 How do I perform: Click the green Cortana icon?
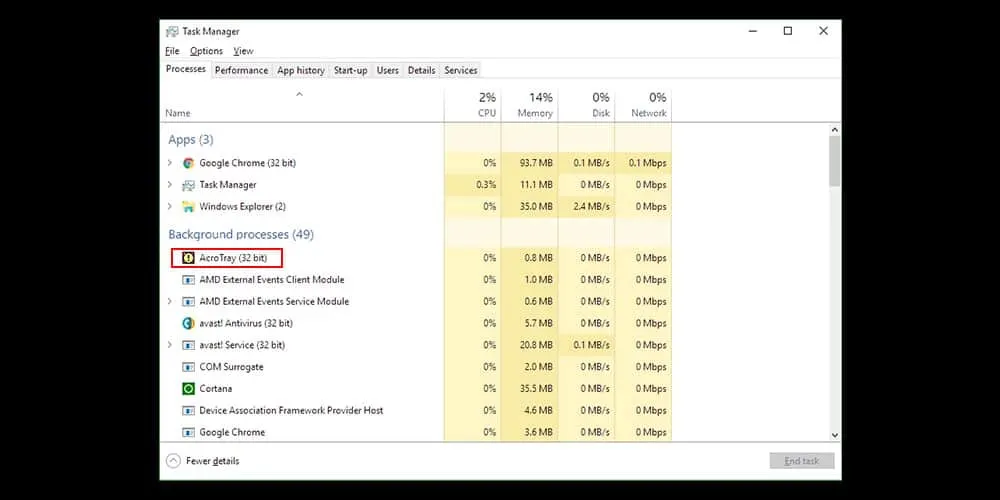click(x=188, y=388)
